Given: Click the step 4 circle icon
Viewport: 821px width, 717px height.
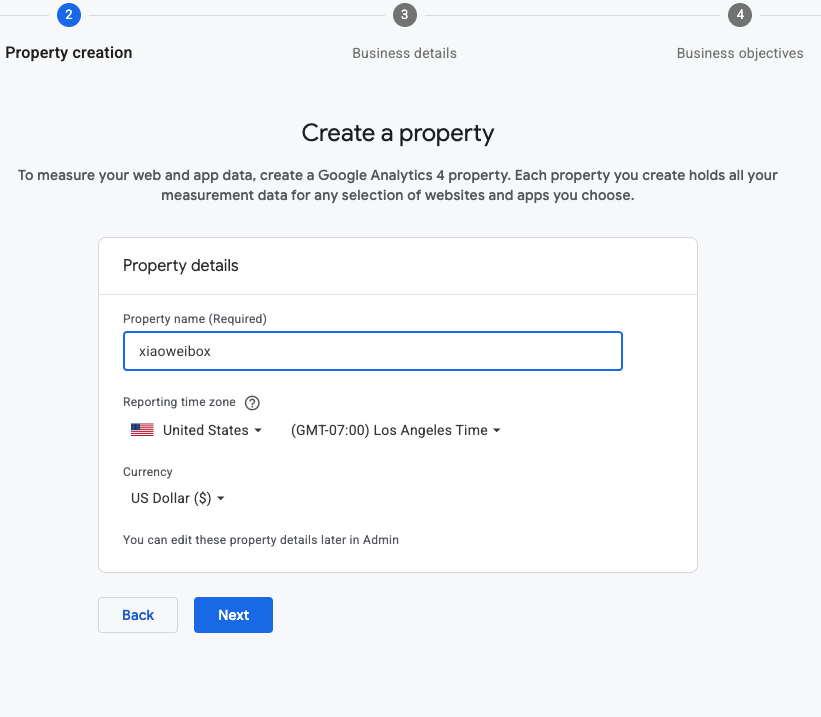Looking at the screenshot, I should [740, 15].
